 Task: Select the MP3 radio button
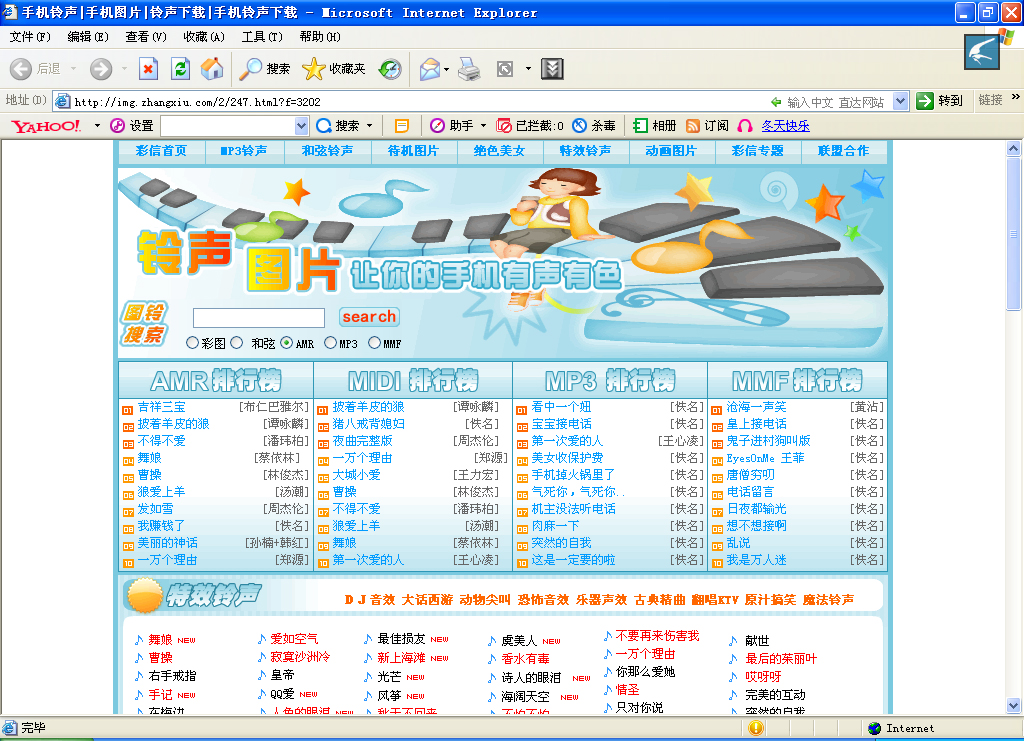coord(330,343)
